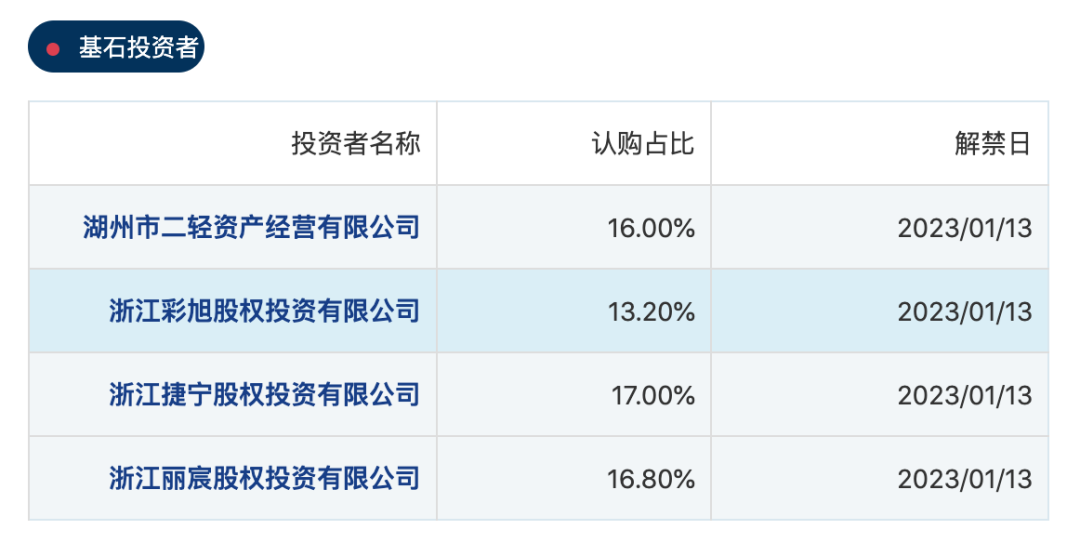Select the 17.00% subscription ratio cell
Screen dimensions: 1080x556
(x=653, y=396)
